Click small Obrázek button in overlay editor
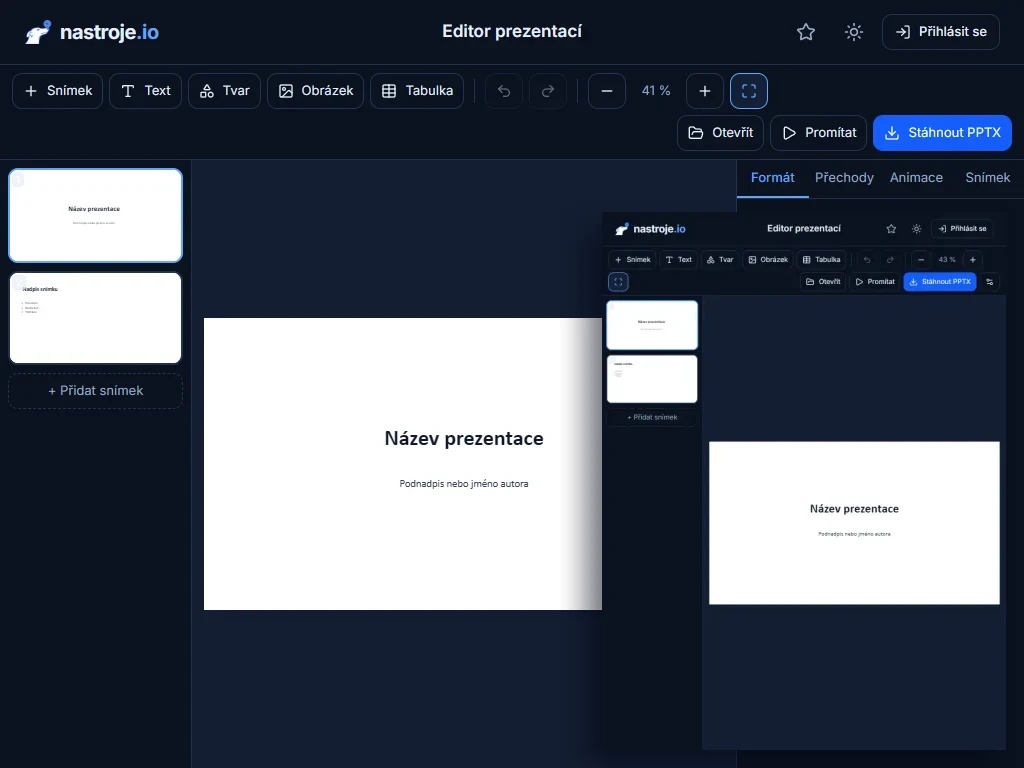Viewport: 1024px width, 768px height. pos(768,260)
